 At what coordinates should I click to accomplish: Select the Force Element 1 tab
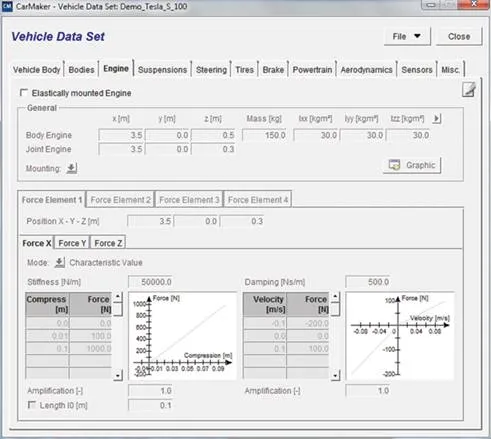pos(52,200)
